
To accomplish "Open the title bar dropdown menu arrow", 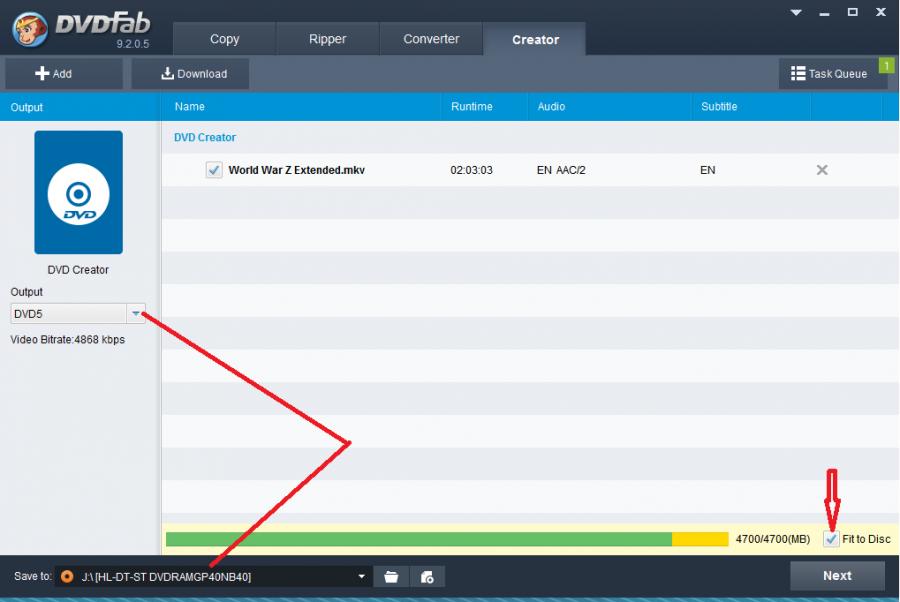I will point(796,12).
